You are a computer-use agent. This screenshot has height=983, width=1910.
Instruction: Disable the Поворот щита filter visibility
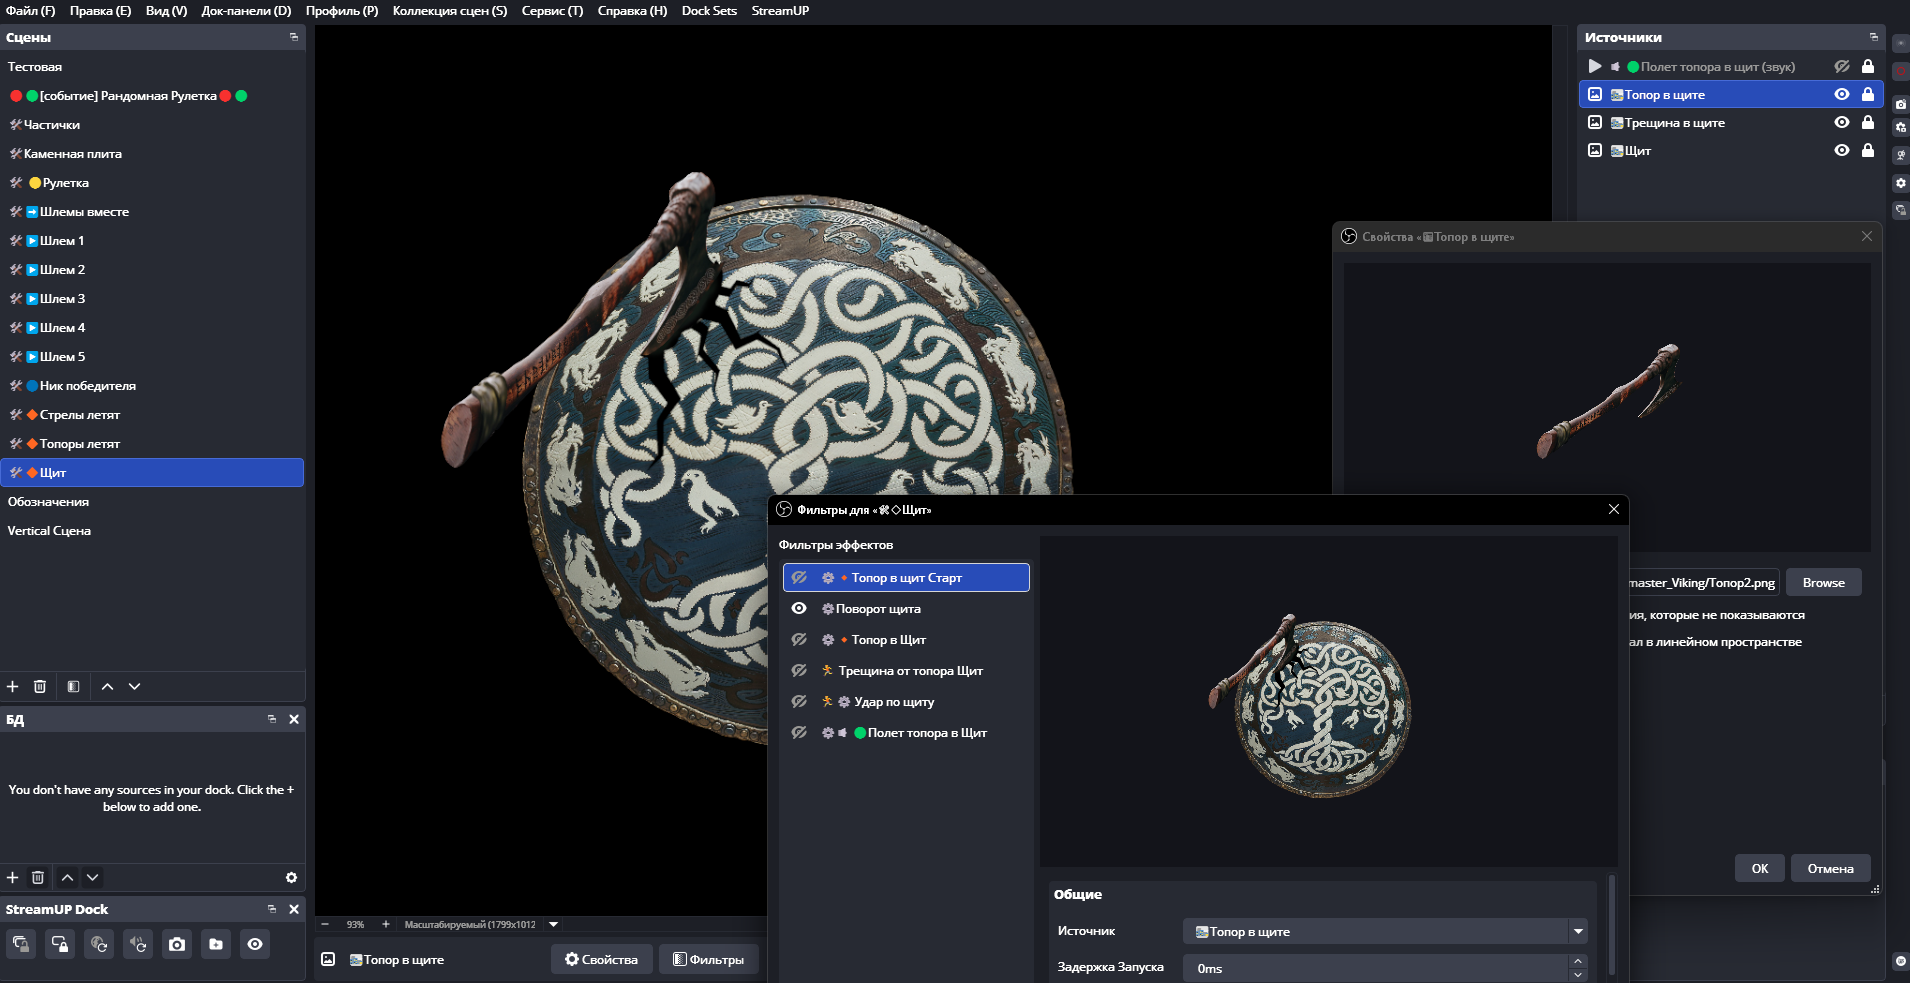pyautogui.click(x=799, y=608)
